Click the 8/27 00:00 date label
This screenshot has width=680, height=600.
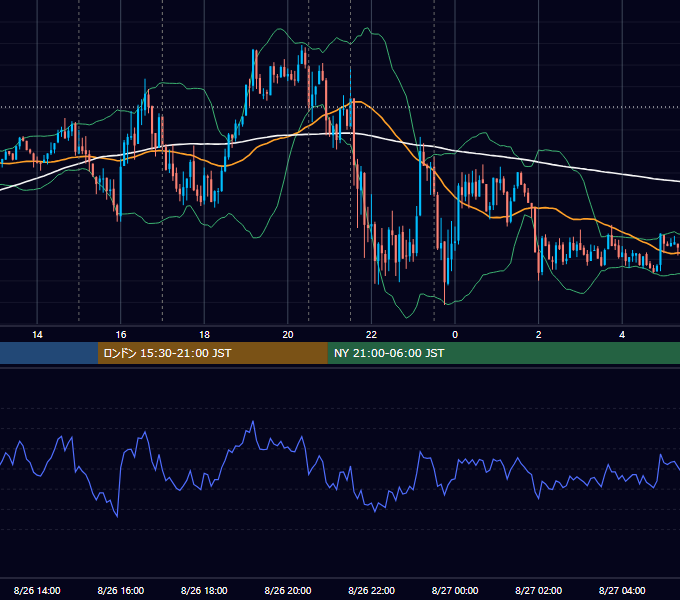click(455, 590)
